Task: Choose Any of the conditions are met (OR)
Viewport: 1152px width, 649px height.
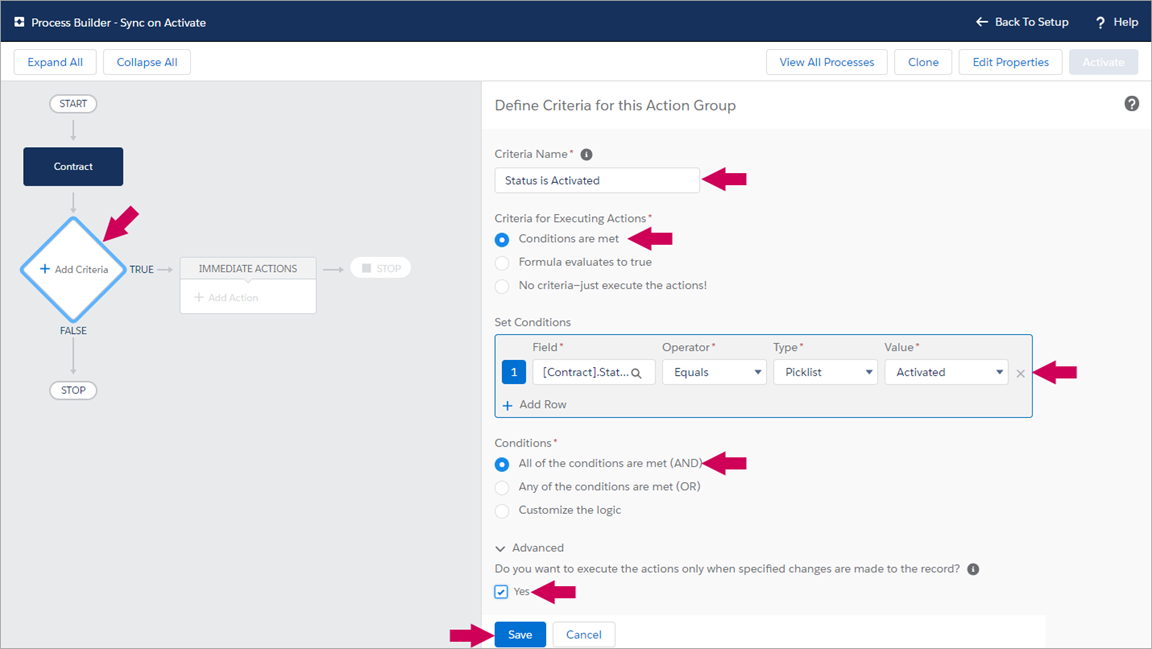Action: 502,487
